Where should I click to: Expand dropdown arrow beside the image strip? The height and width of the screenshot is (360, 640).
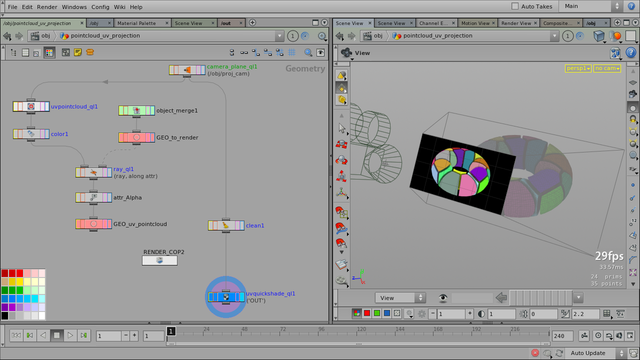click(578, 298)
